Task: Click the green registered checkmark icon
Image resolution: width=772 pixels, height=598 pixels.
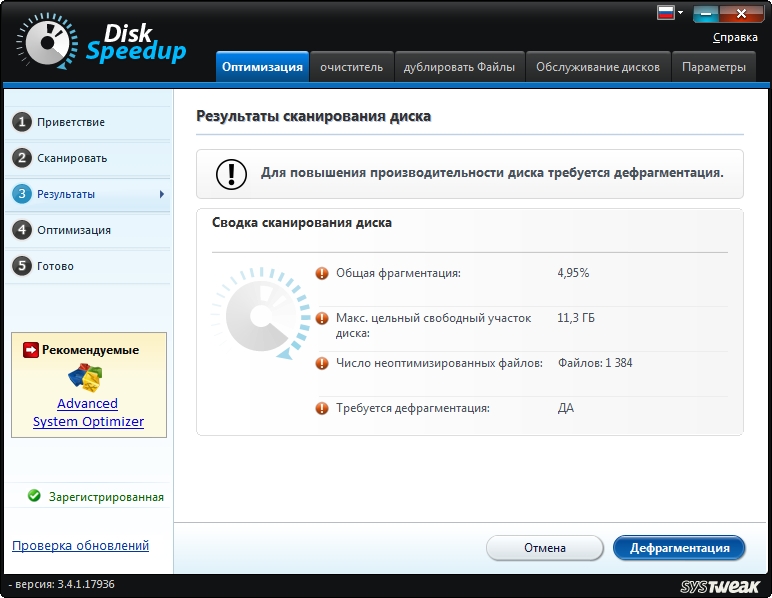Action: point(34,496)
